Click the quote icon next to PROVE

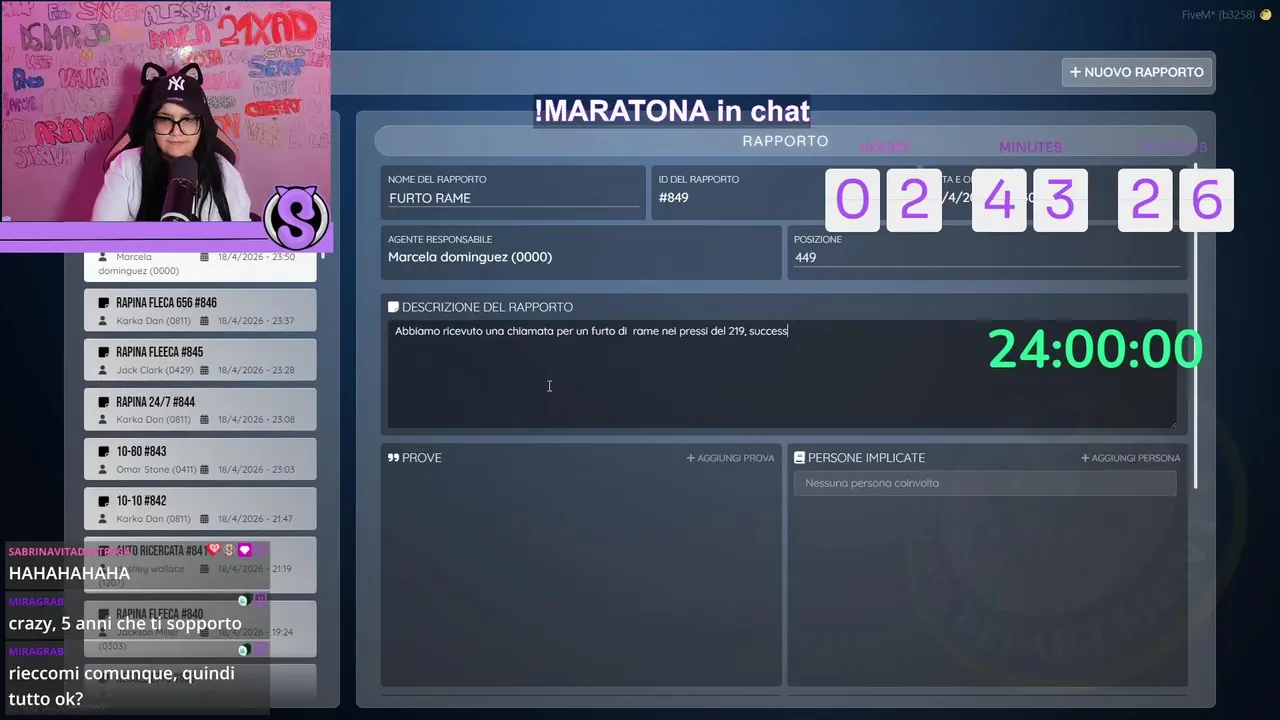pyautogui.click(x=393, y=458)
